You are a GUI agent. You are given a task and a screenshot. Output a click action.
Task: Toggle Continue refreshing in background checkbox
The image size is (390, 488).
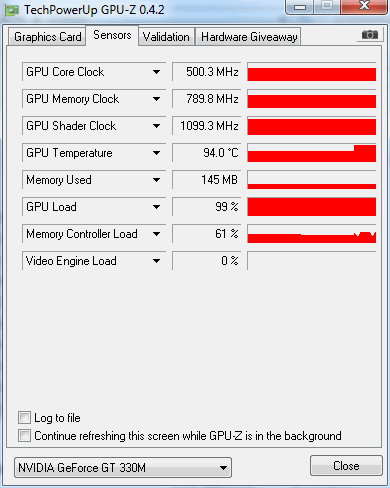pos(24,436)
